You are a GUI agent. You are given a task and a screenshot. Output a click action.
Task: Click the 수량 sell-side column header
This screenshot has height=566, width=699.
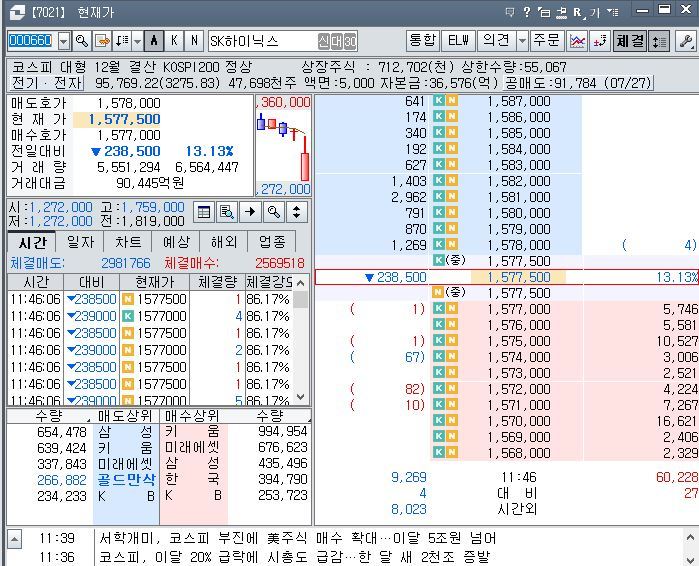tap(49, 416)
